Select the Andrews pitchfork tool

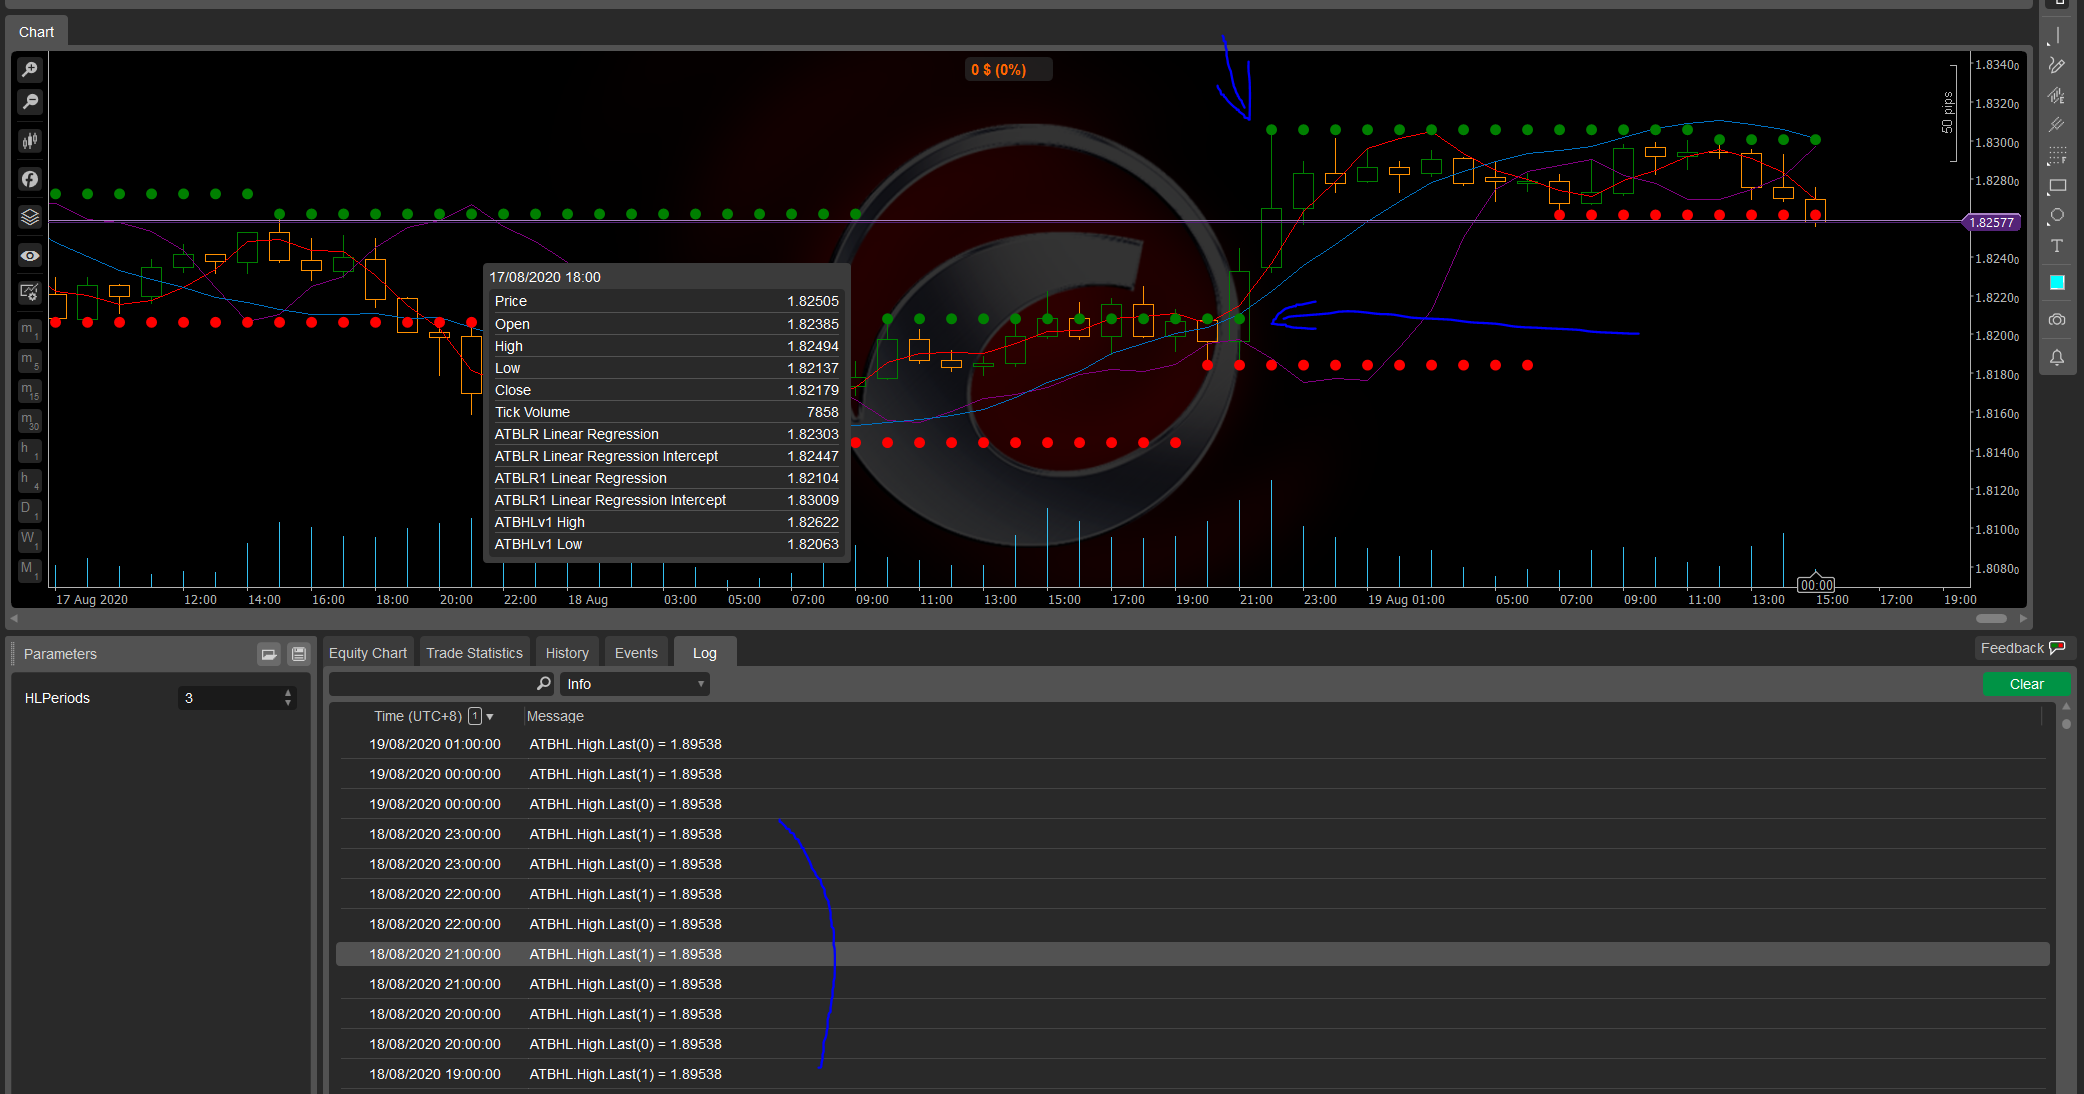click(x=2056, y=125)
